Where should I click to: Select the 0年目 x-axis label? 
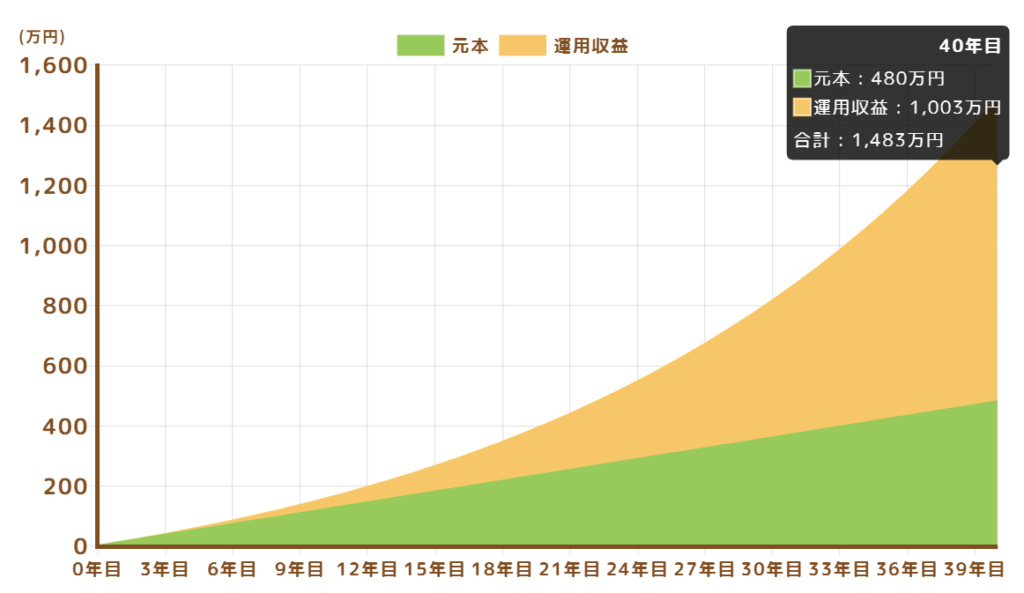pos(97,569)
